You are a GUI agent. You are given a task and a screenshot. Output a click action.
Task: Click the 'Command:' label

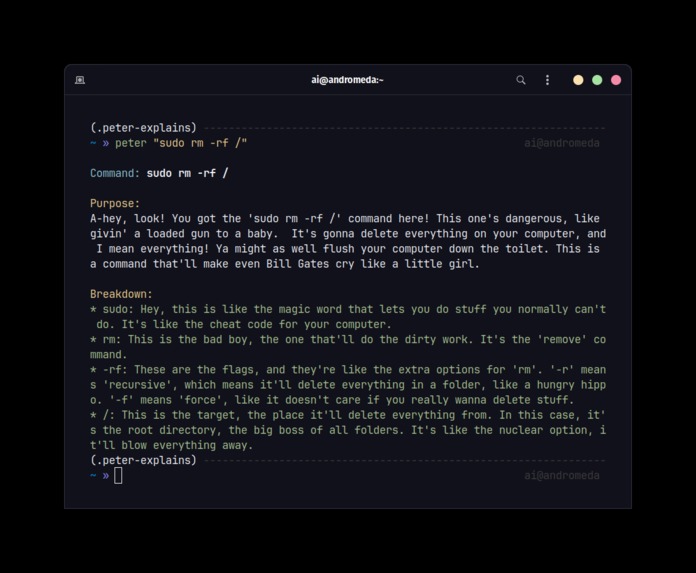(115, 173)
